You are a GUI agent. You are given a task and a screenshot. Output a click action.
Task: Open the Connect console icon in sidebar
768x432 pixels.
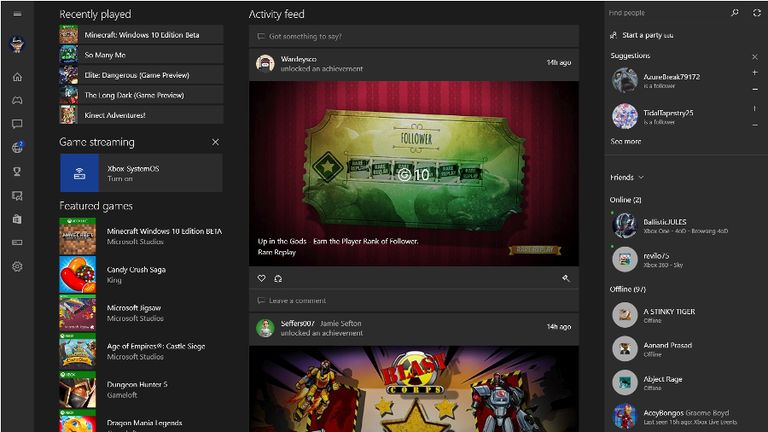point(17,242)
